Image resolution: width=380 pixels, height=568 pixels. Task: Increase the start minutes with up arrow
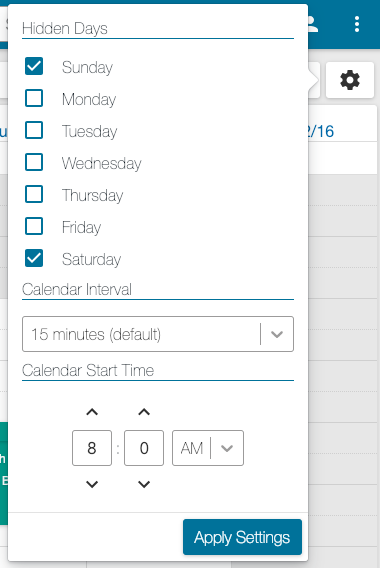144,412
